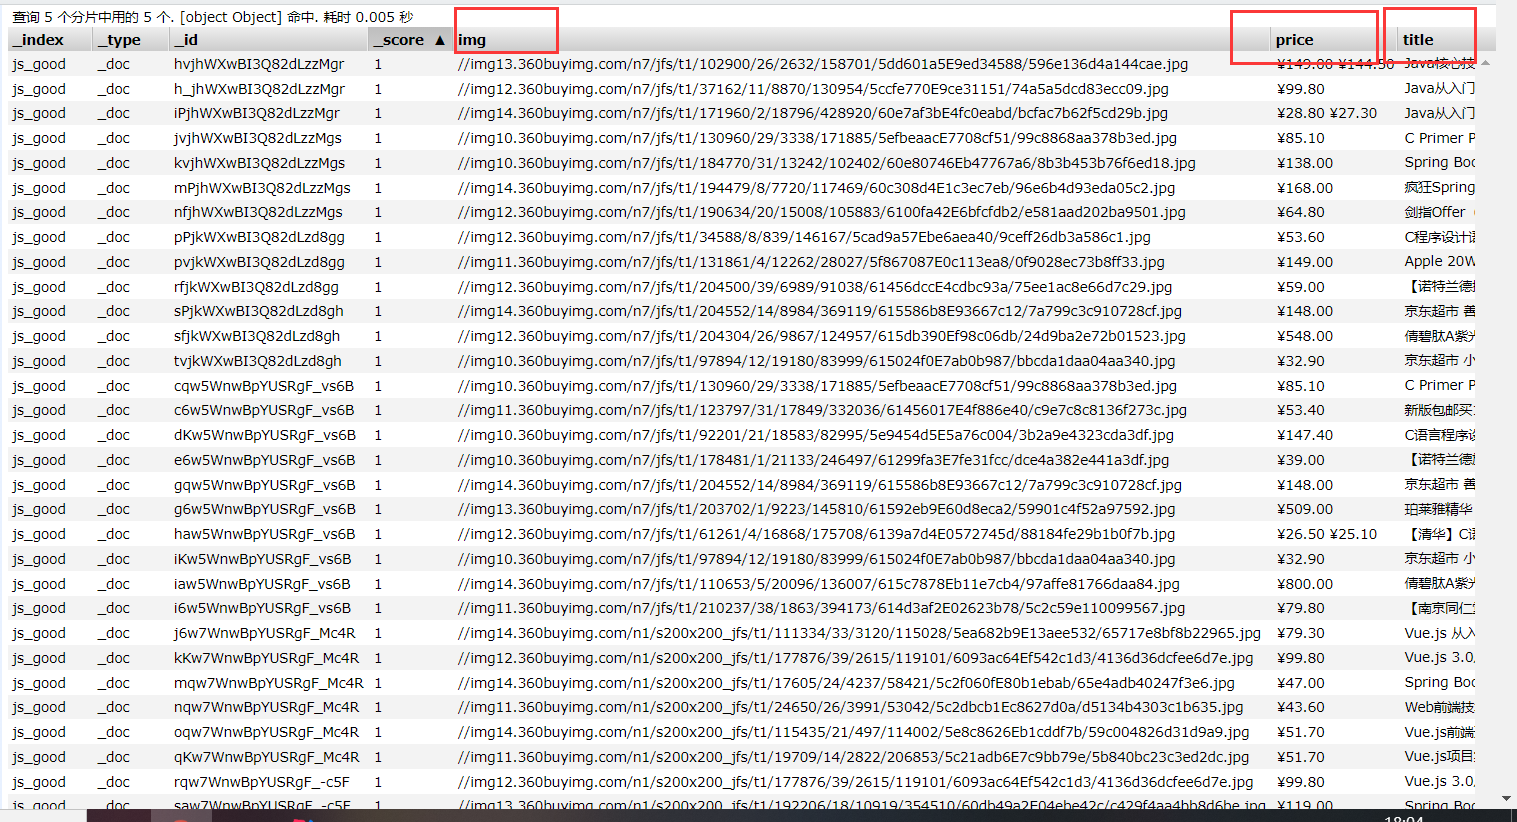Click price ¥168.00 cell
The width and height of the screenshot is (1517, 822).
[x=1305, y=188]
